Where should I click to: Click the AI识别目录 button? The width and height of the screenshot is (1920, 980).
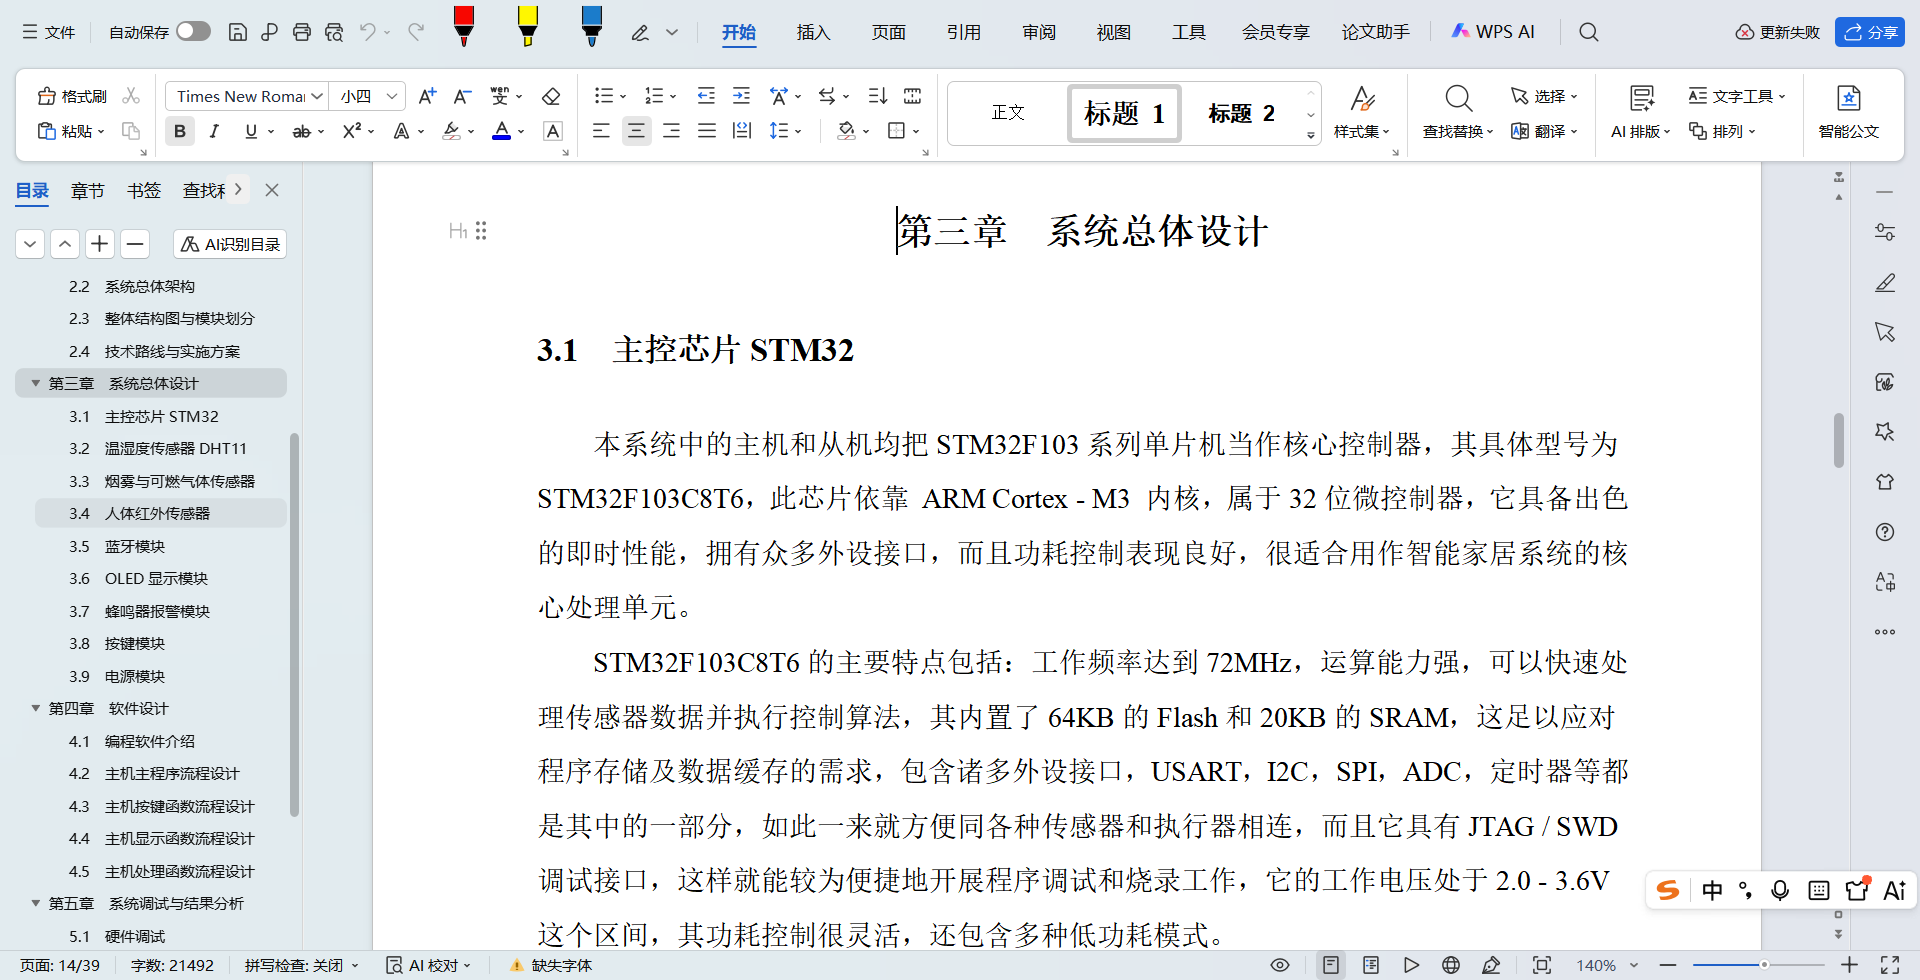point(231,244)
